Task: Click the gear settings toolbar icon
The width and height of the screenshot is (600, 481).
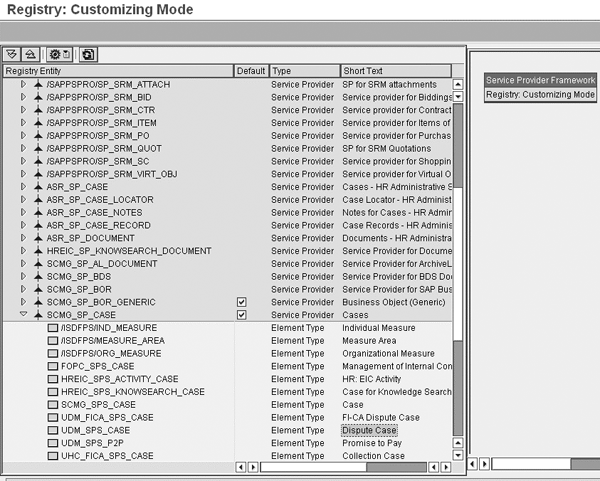Action: point(56,54)
